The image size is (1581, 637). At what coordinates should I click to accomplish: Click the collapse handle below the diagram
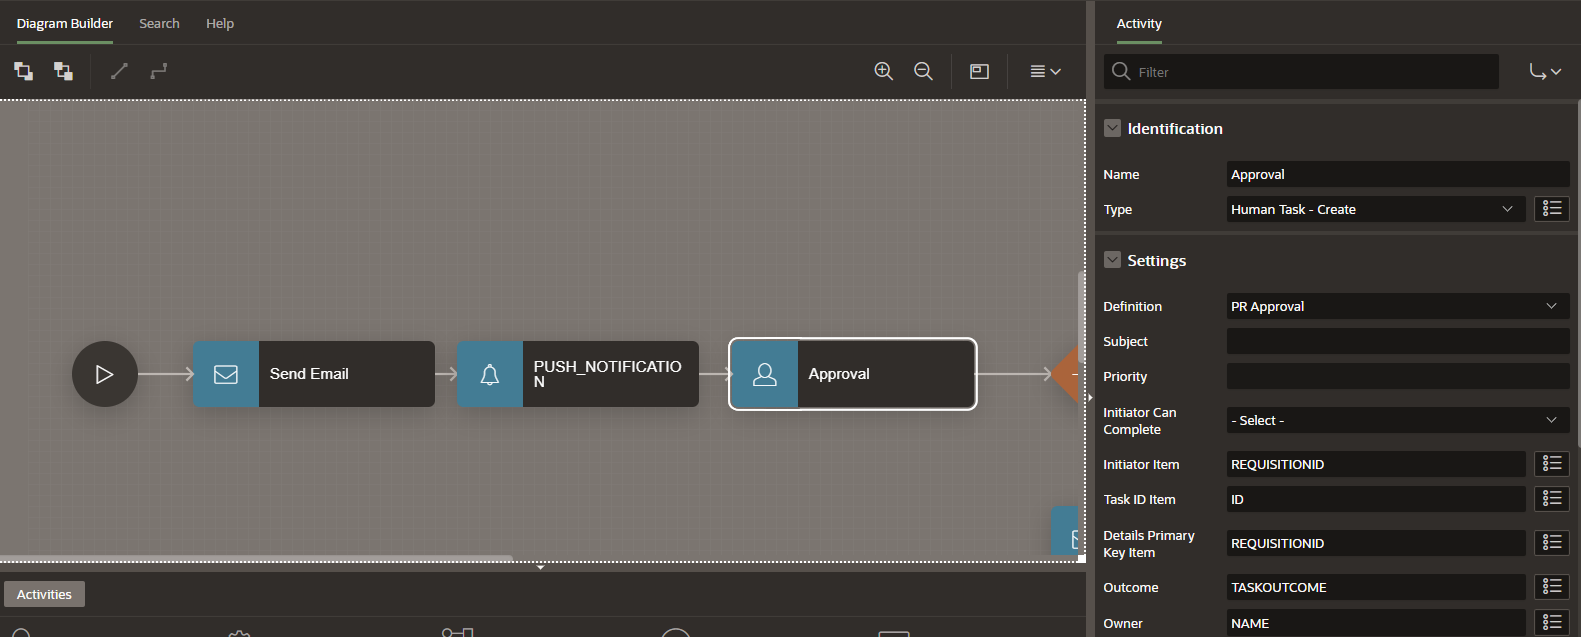tap(541, 567)
